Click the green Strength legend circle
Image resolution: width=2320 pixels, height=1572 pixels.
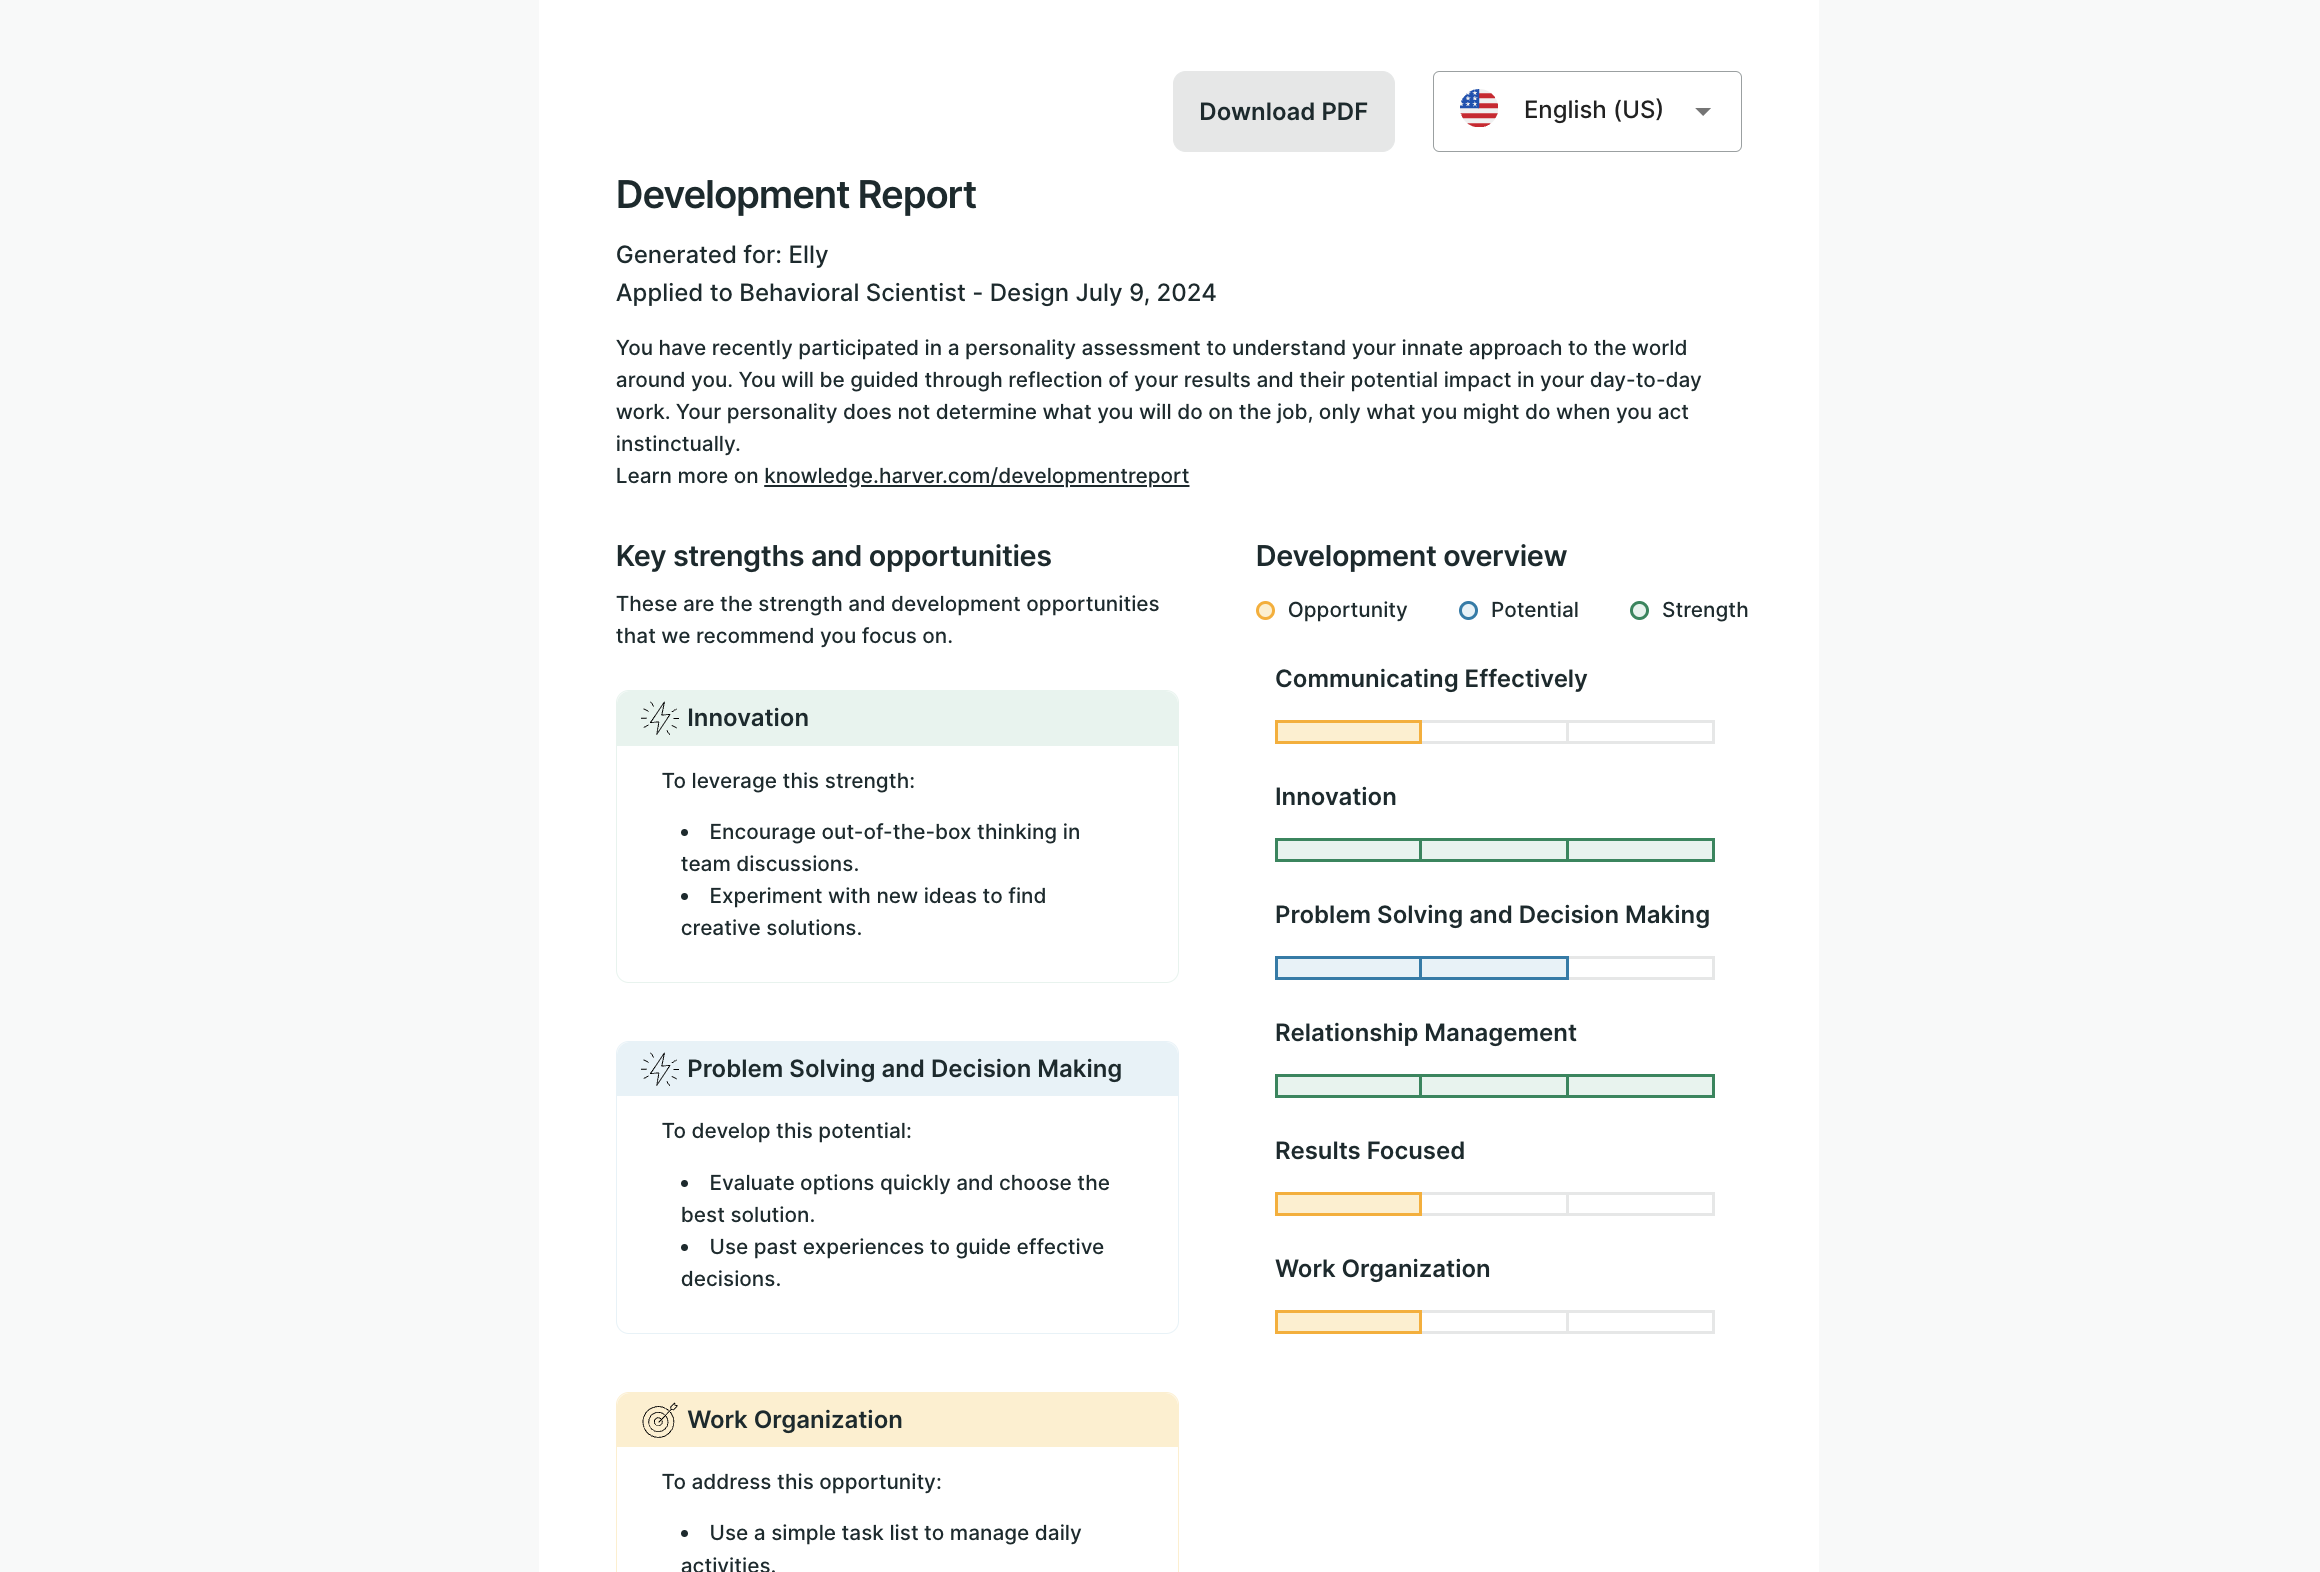click(1639, 610)
